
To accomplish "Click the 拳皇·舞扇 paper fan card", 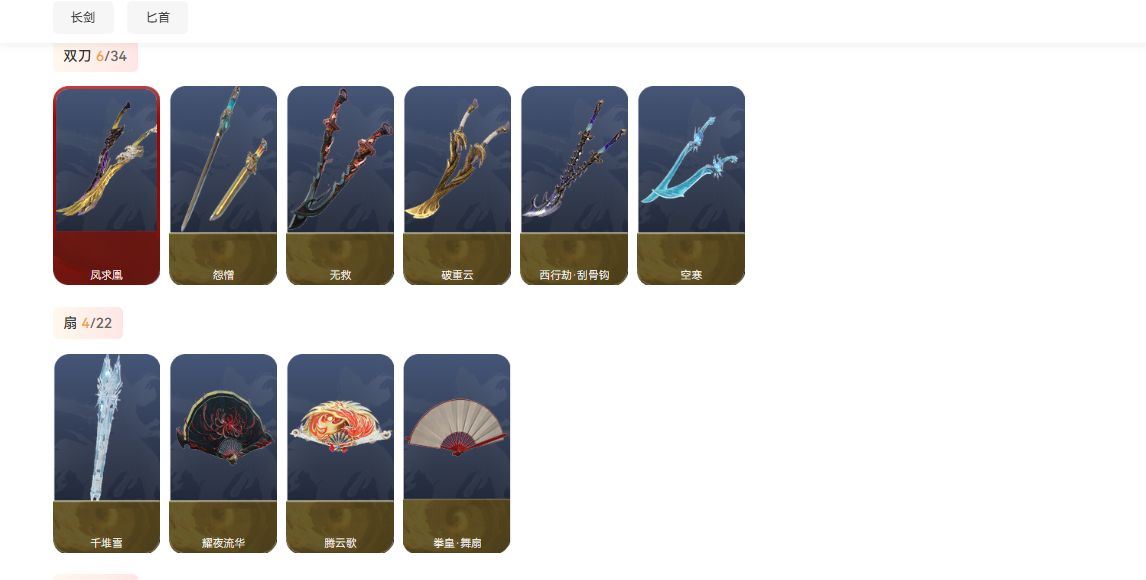I will [x=458, y=454].
